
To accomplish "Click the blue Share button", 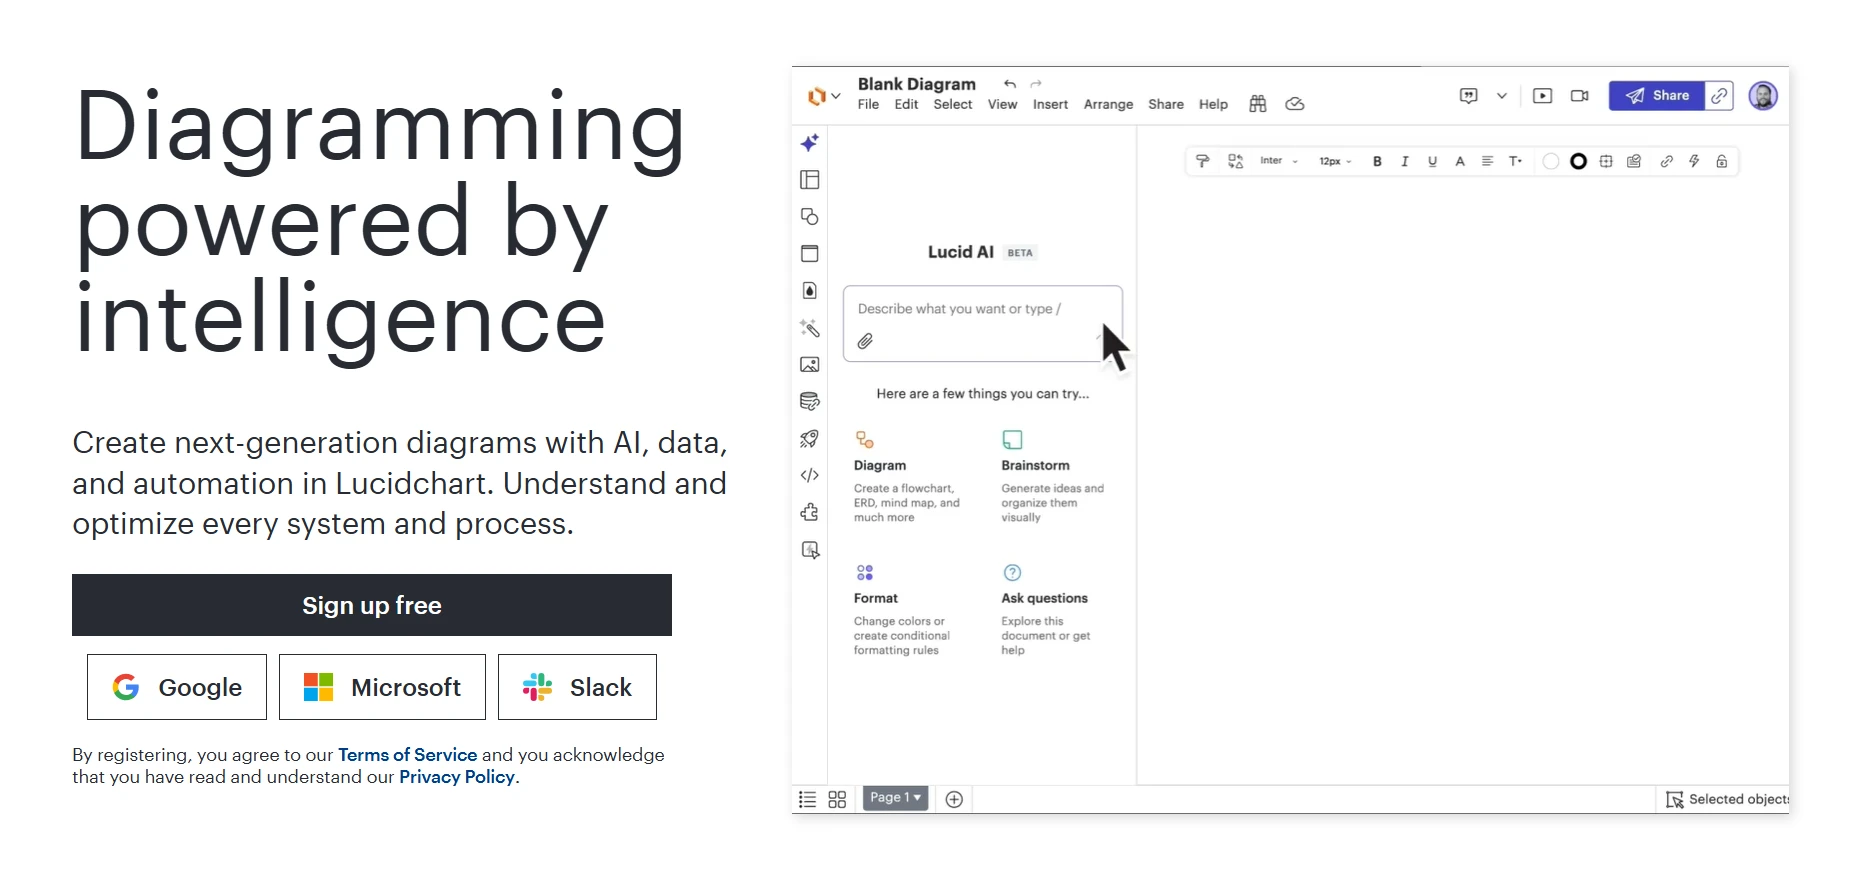I will [1656, 96].
